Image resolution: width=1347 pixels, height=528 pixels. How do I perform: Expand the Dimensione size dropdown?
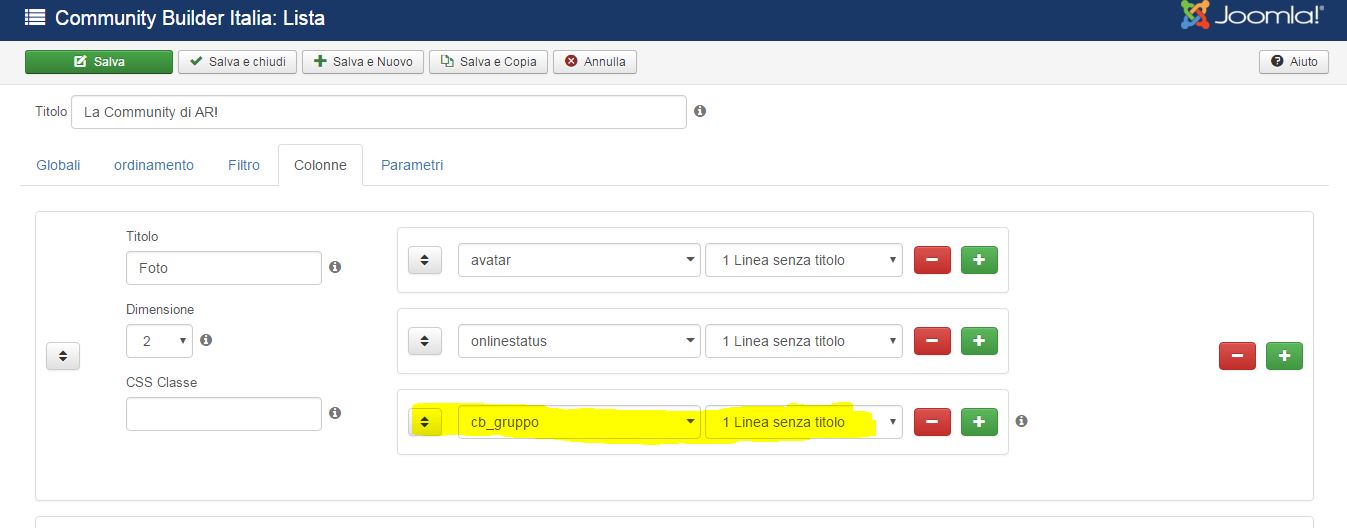[159, 341]
